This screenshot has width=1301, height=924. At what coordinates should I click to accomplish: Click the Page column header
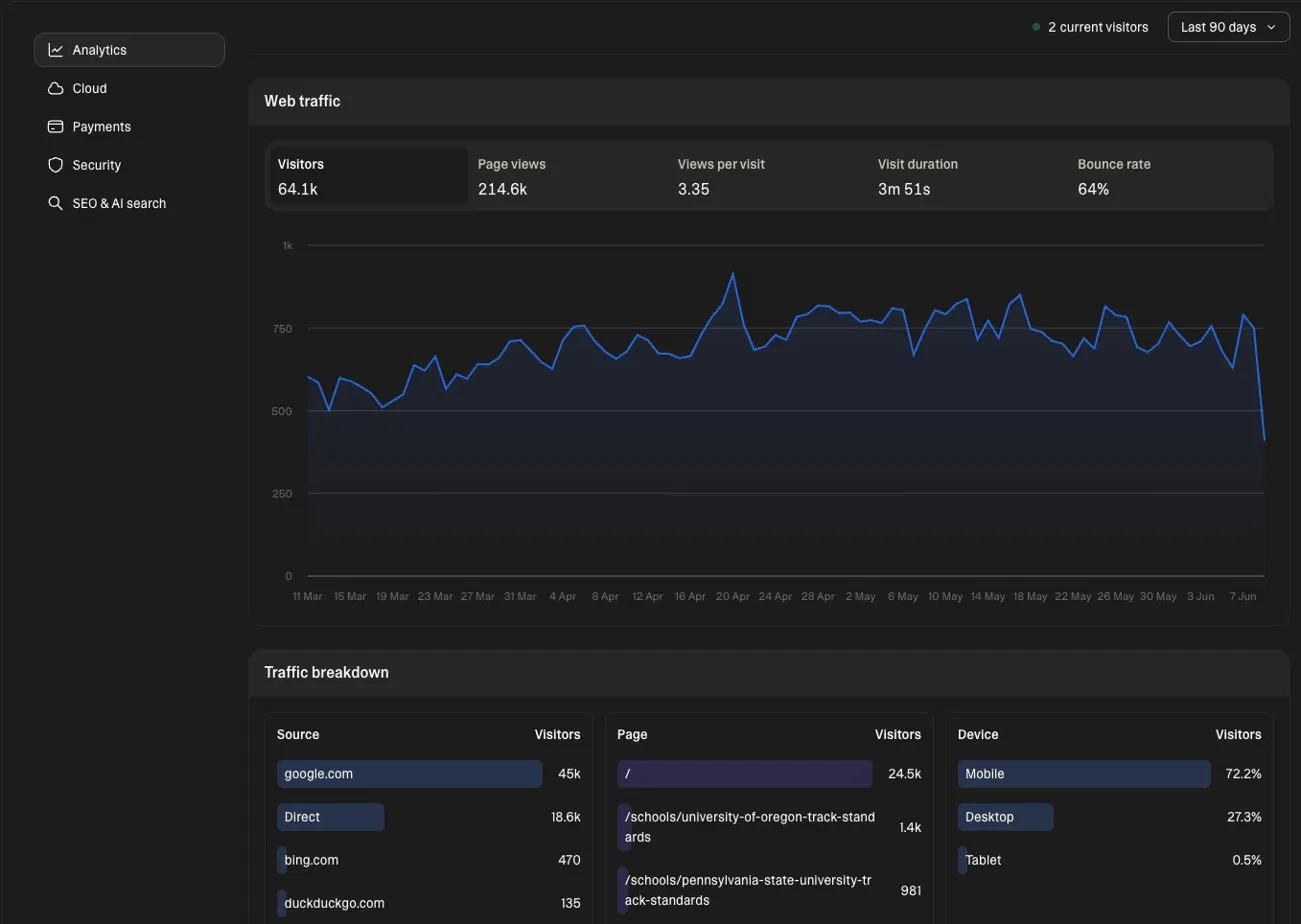pyautogui.click(x=632, y=734)
